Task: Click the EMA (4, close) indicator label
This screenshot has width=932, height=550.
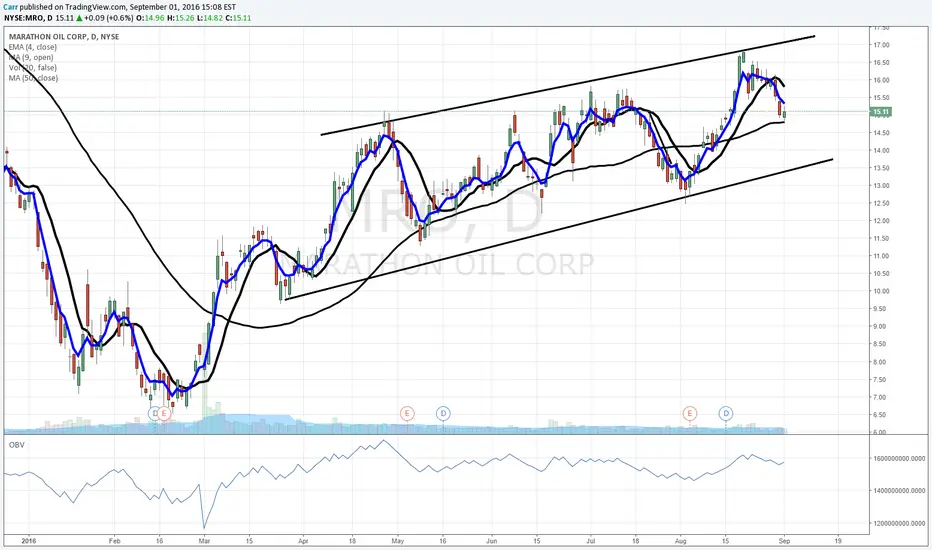Action: coord(33,47)
